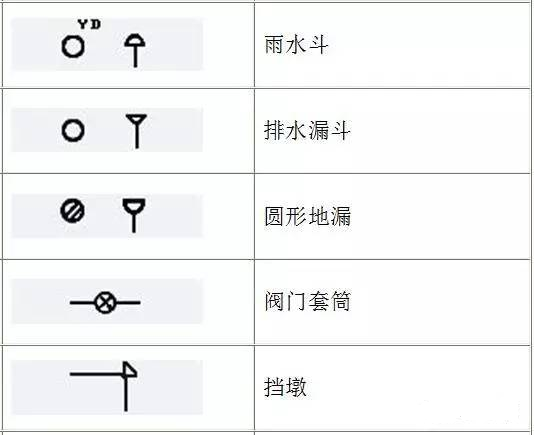Select the 排水漏斗 text label
Image resolution: width=534 pixels, height=435 pixels.
pos(307,130)
